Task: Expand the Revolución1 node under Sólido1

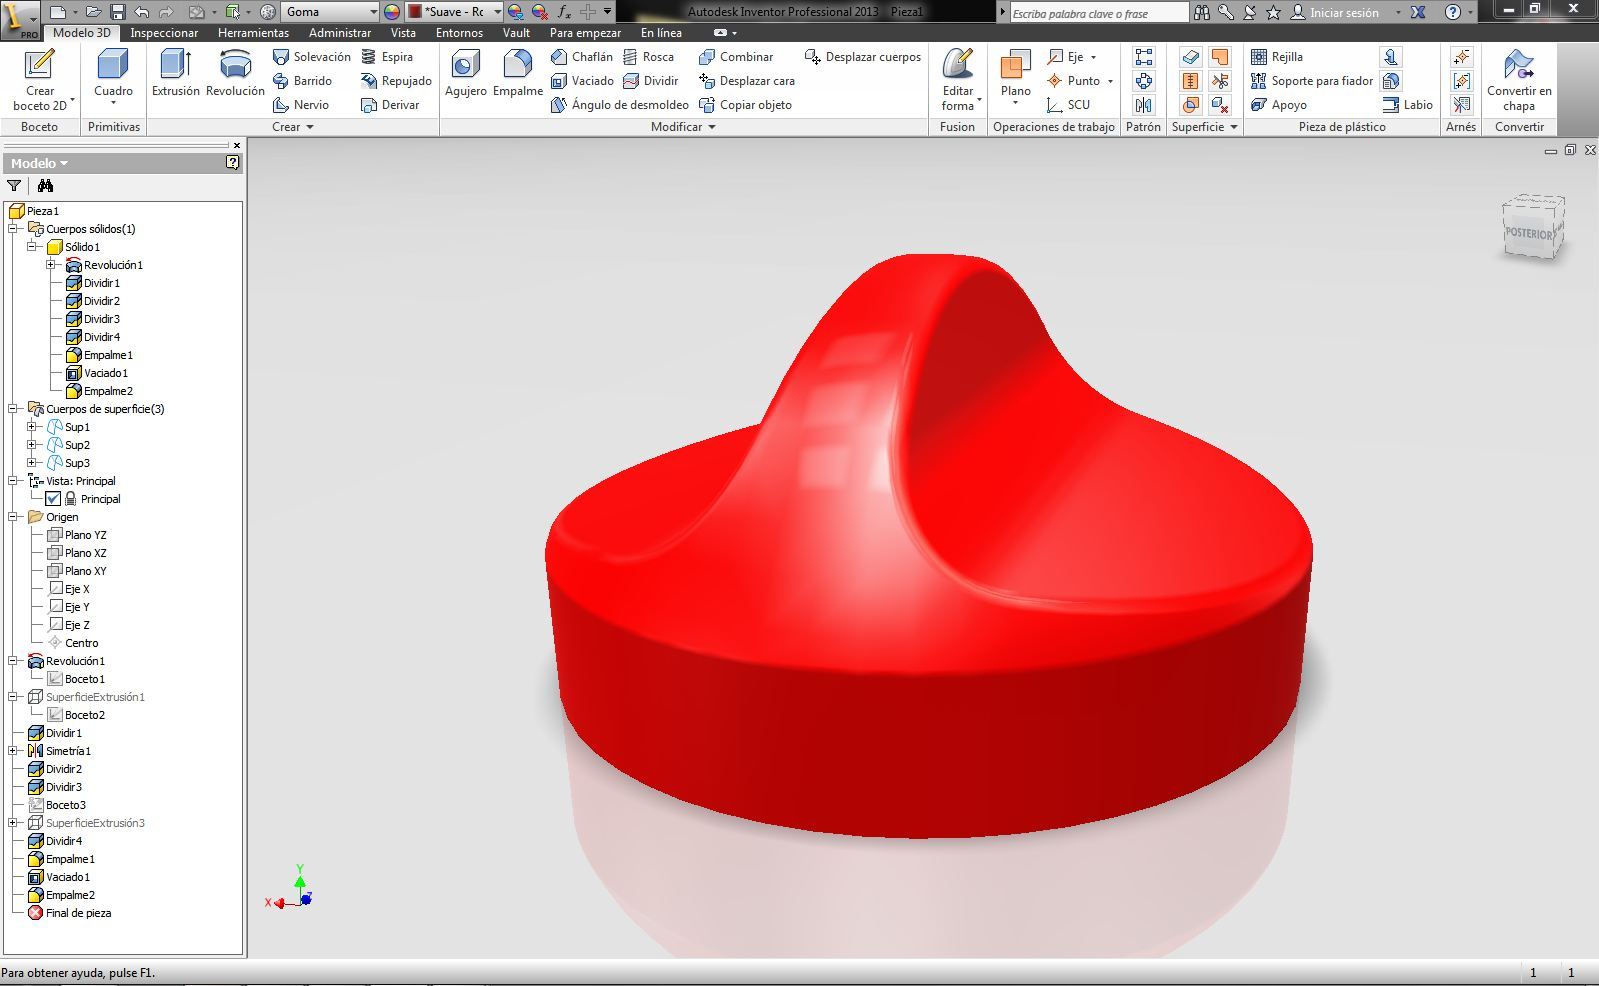Action: 51,265
